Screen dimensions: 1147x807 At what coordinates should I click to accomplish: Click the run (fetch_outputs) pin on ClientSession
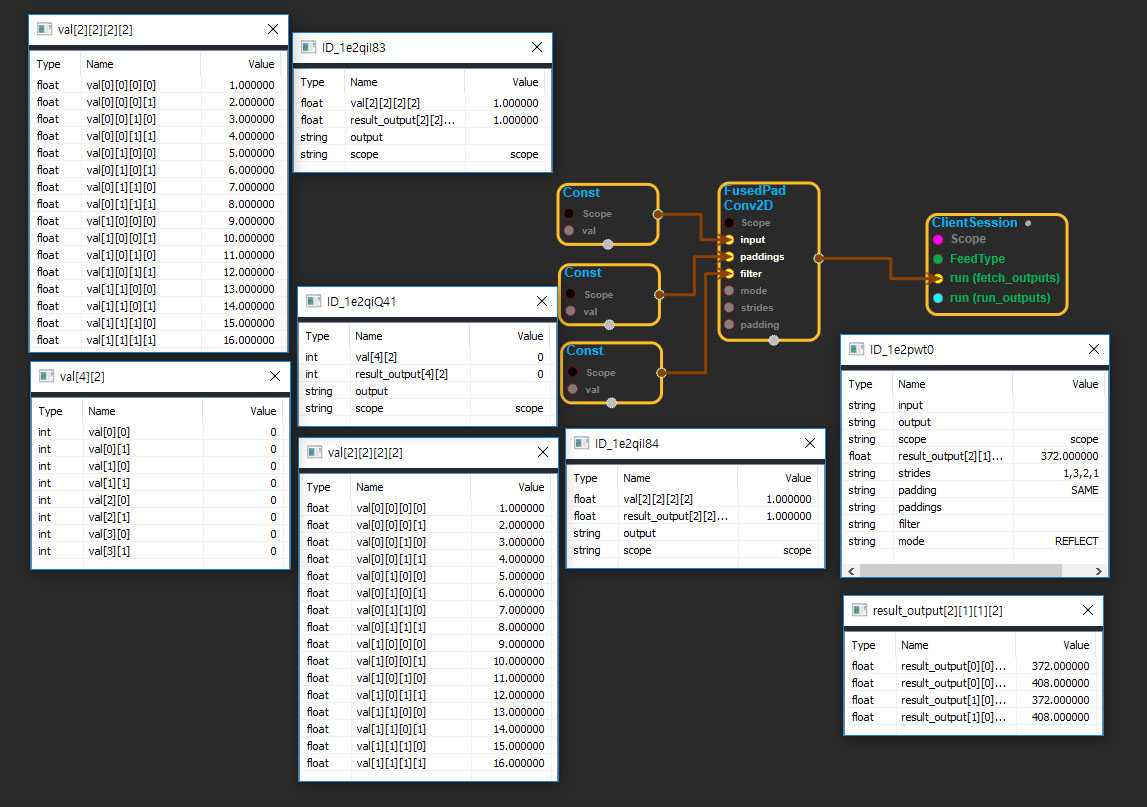tap(937, 278)
